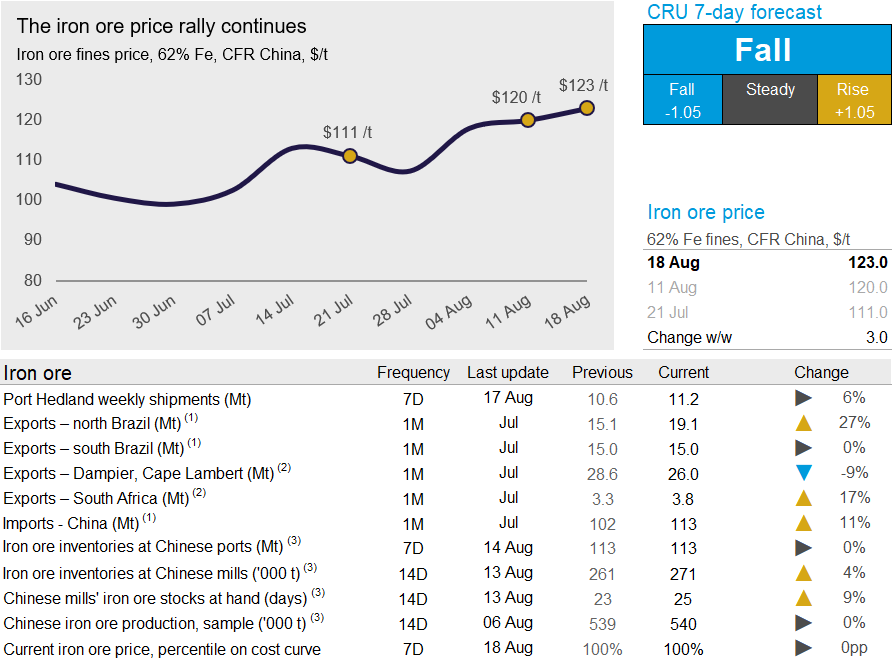This screenshot has width=892, height=668.
Task: Click the Last update column header
Action: pyautogui.click(x=508, y=372)
